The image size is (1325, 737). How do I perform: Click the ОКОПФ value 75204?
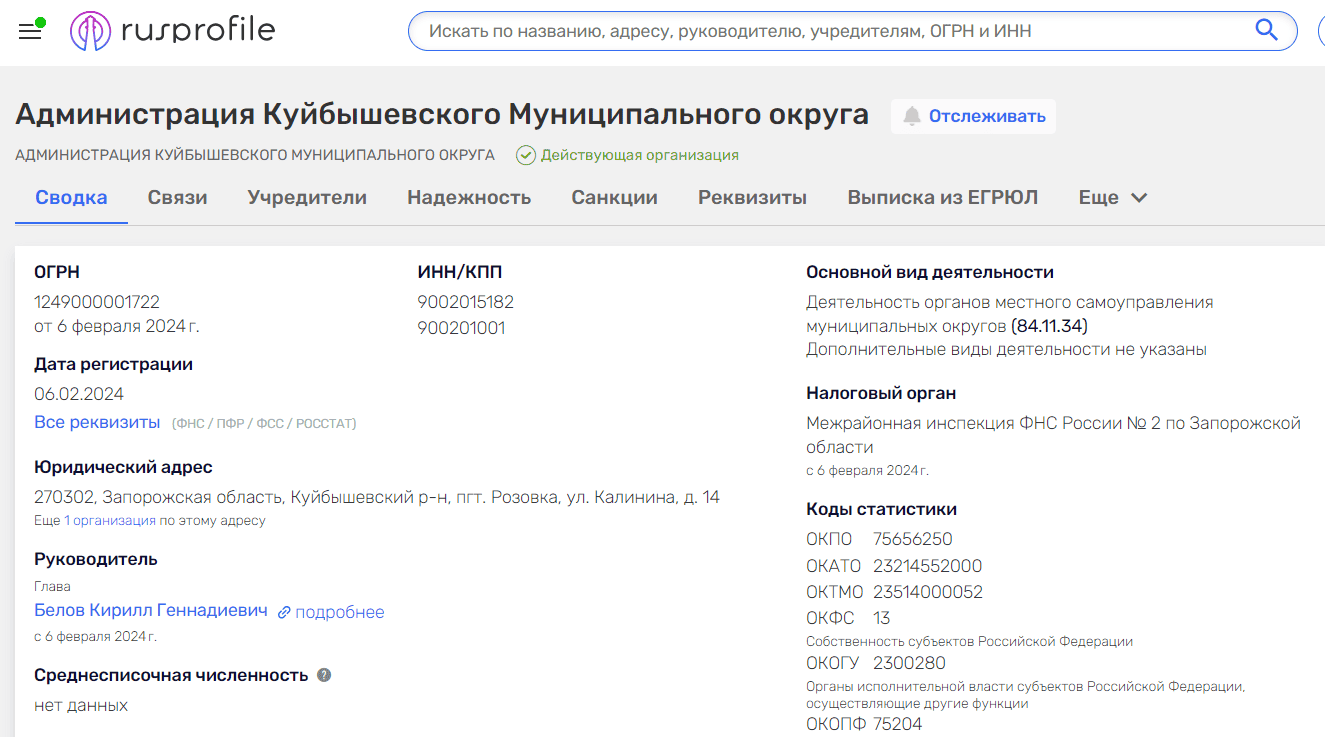tap(897, 724)
